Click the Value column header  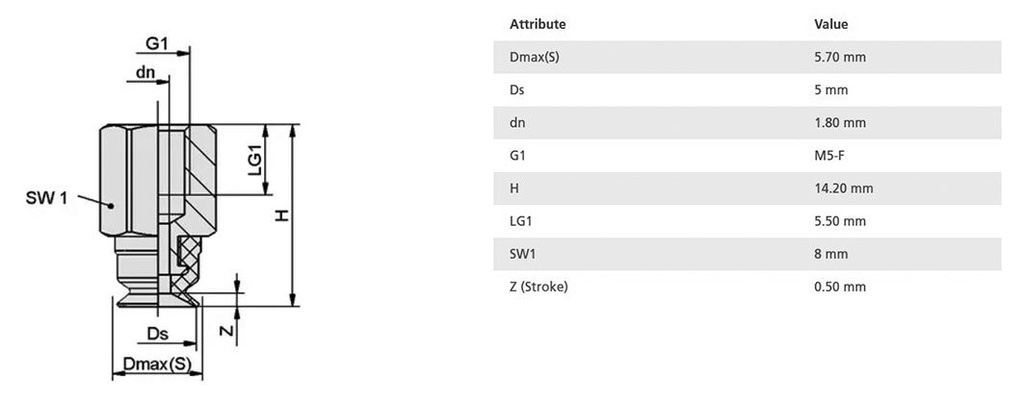[x=831, y=24]
